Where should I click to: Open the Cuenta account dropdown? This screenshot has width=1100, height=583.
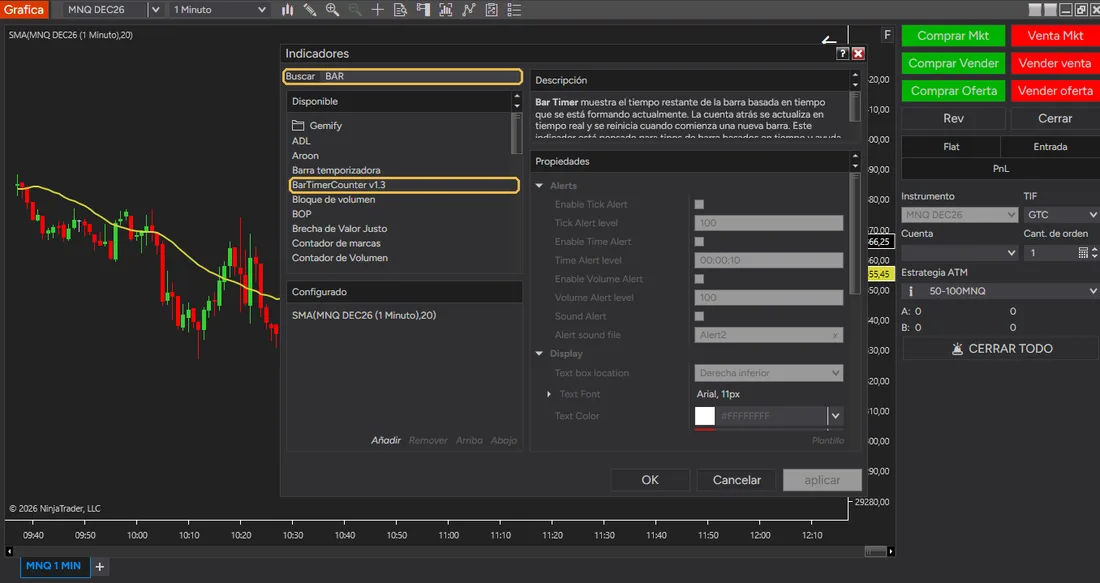click(x=959, y=253)
